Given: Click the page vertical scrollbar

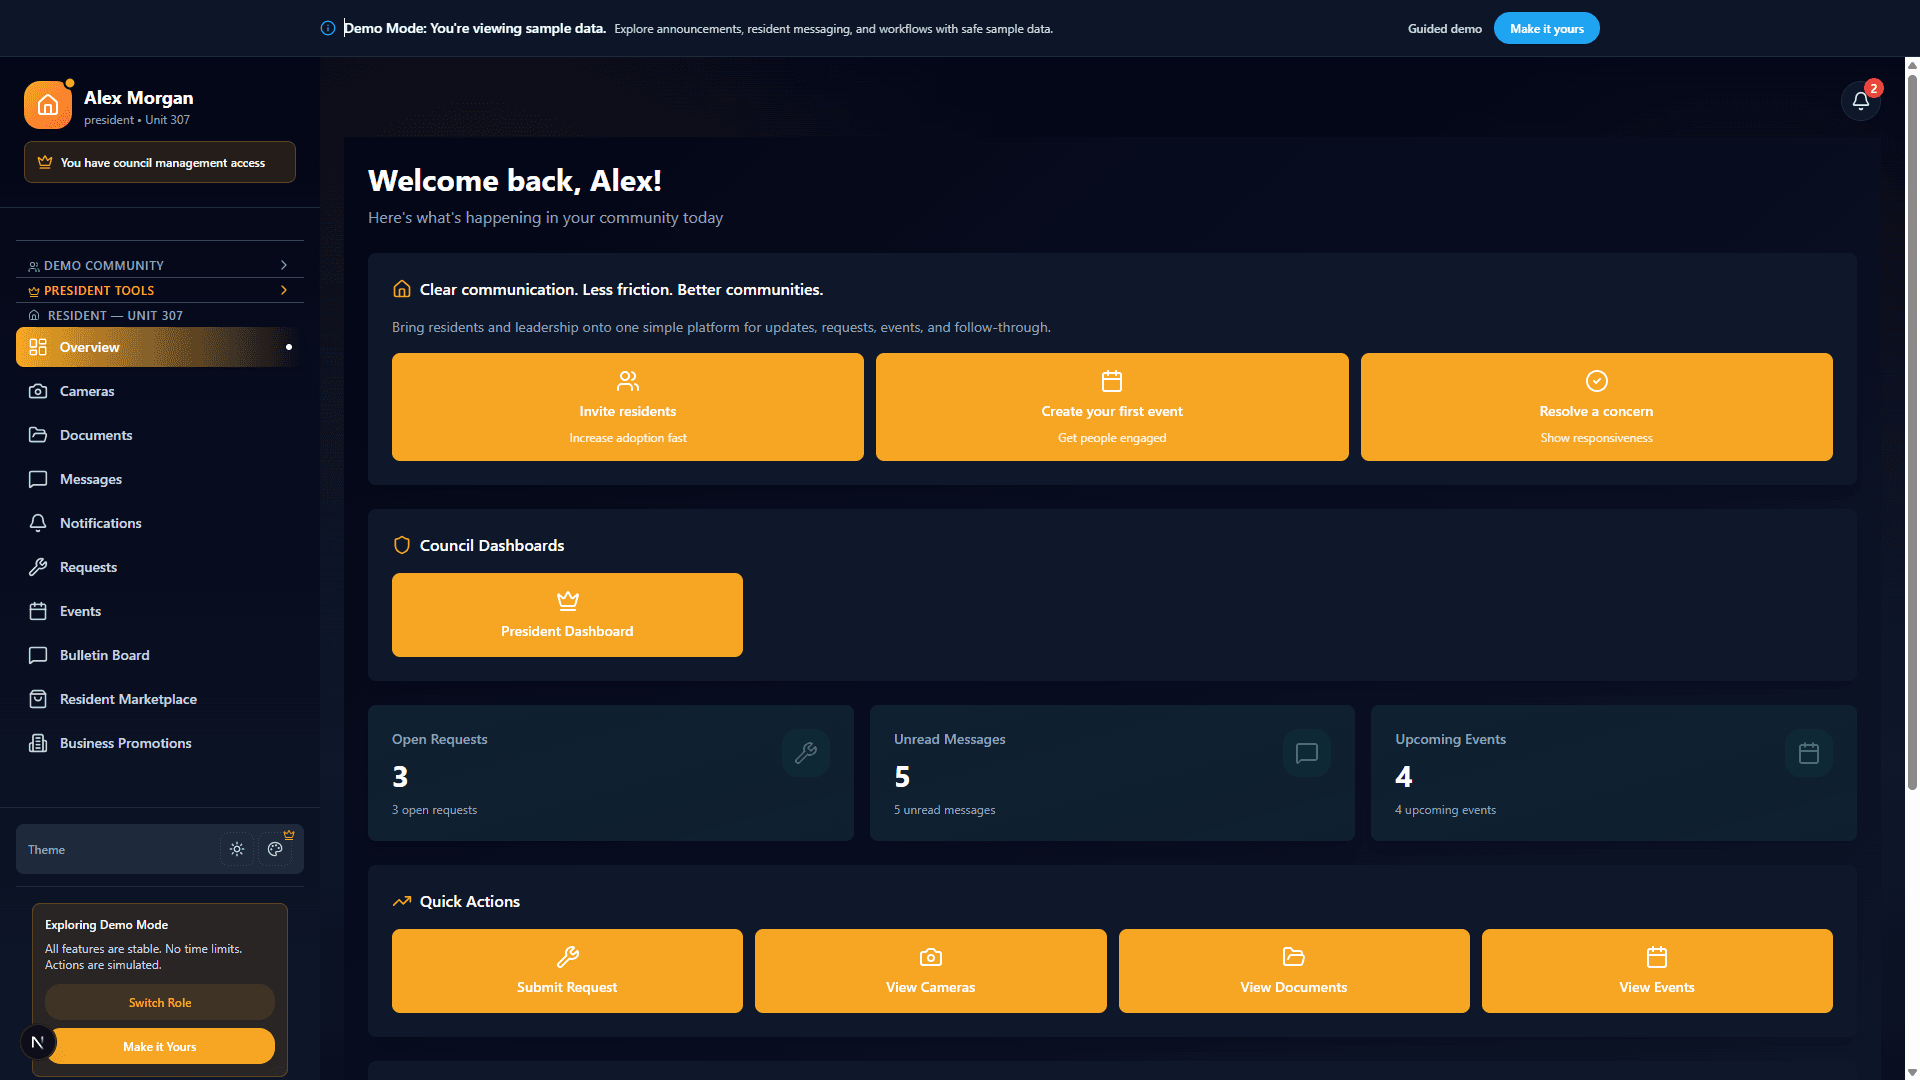Looking at the screenshot, I should coord(1912,430).
